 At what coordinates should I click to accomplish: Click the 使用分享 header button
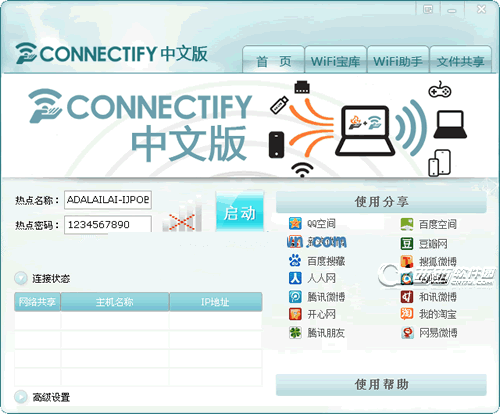coord(381,202)
